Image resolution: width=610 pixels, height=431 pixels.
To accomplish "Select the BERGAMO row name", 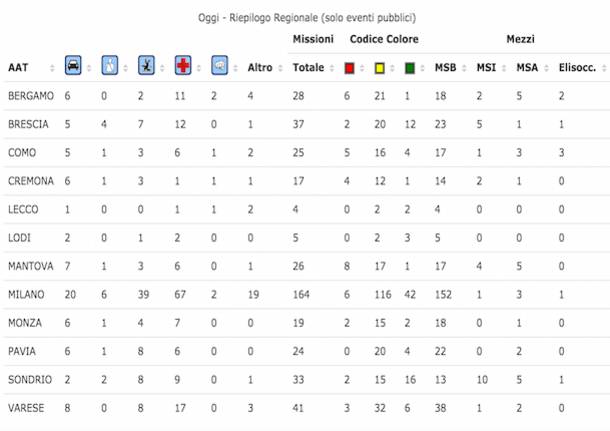I will 31,96.
